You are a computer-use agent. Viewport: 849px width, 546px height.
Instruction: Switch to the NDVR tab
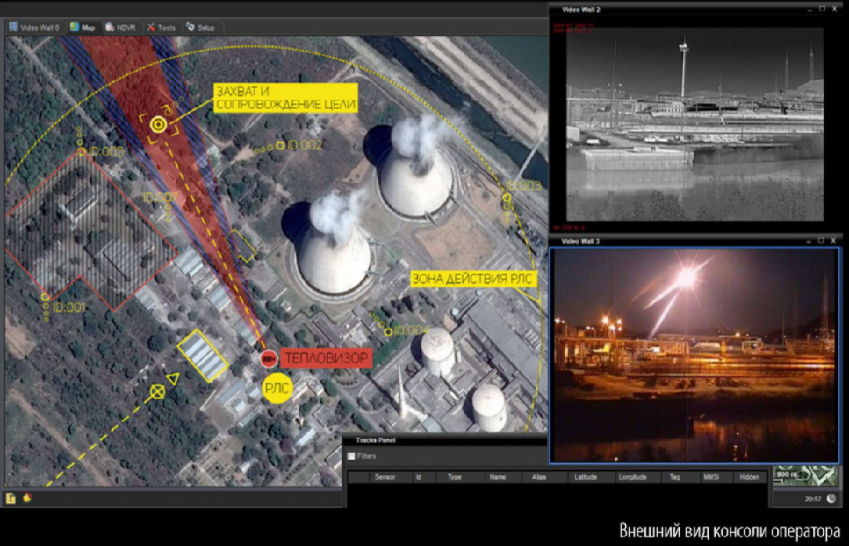(118, 27)
